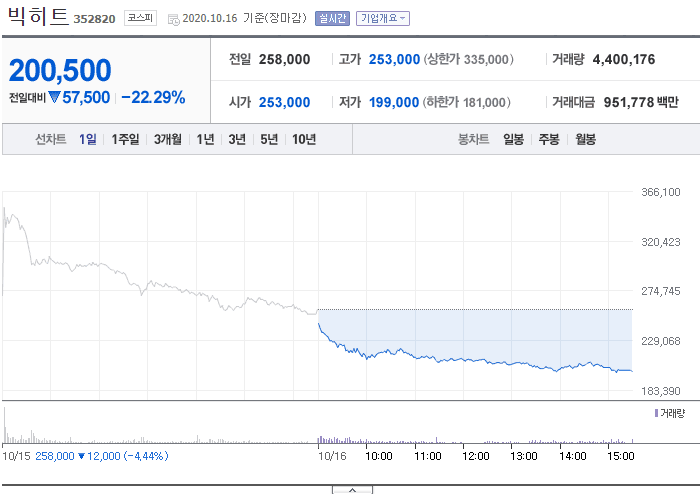Open the 주봉 candlestick chart
This screenshot has width=700, height=494.
549,140
